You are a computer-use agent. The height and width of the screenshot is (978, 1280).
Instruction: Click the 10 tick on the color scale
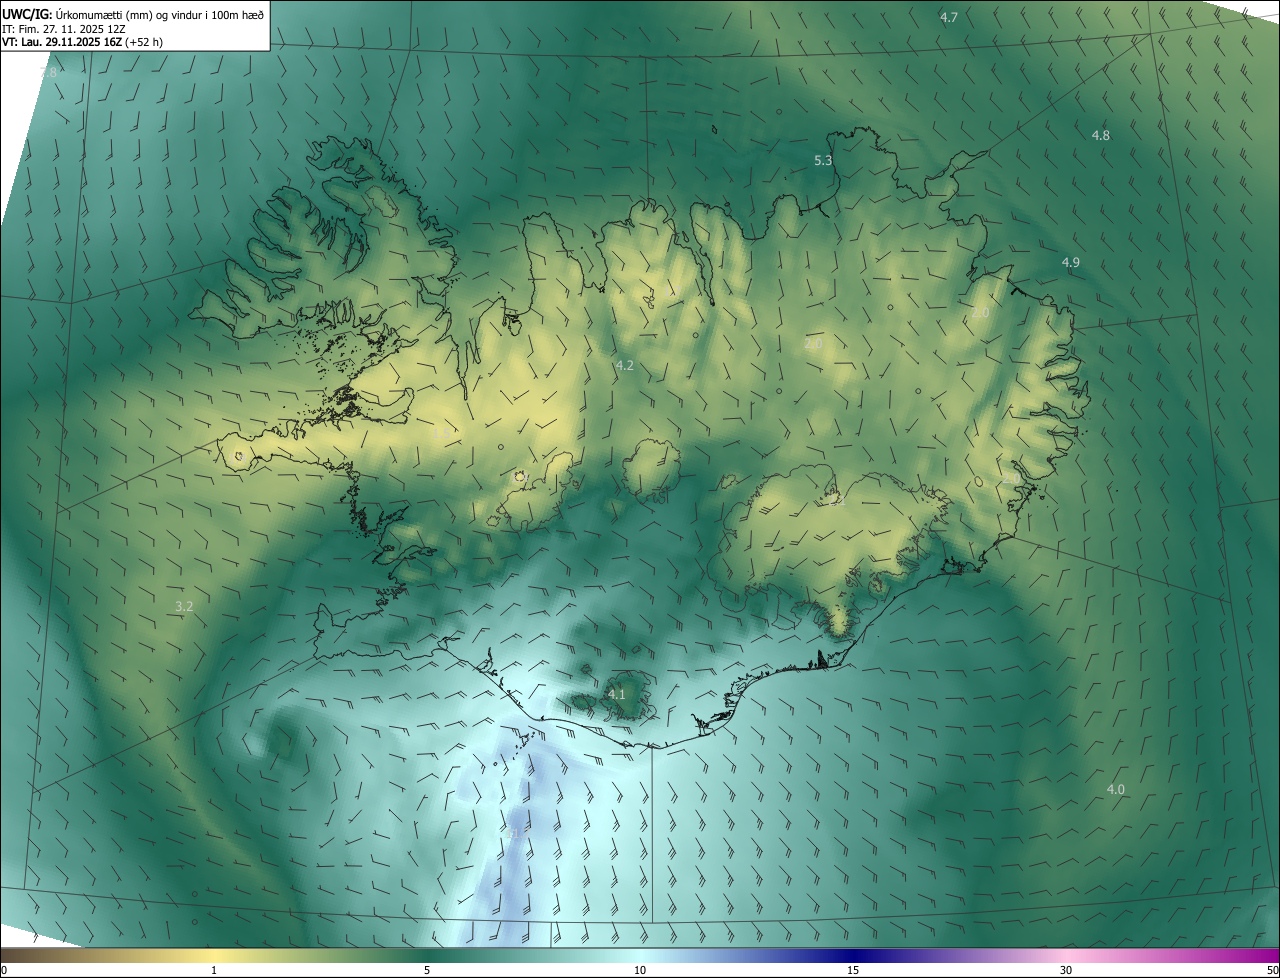coord(640,970)
